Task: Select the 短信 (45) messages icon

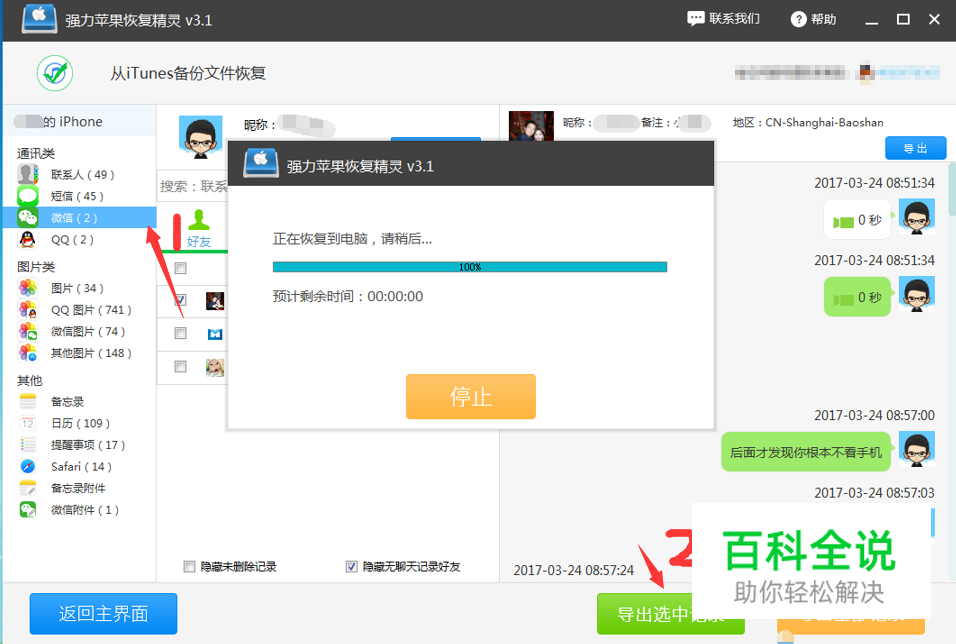Action: (x=27, y=196)
